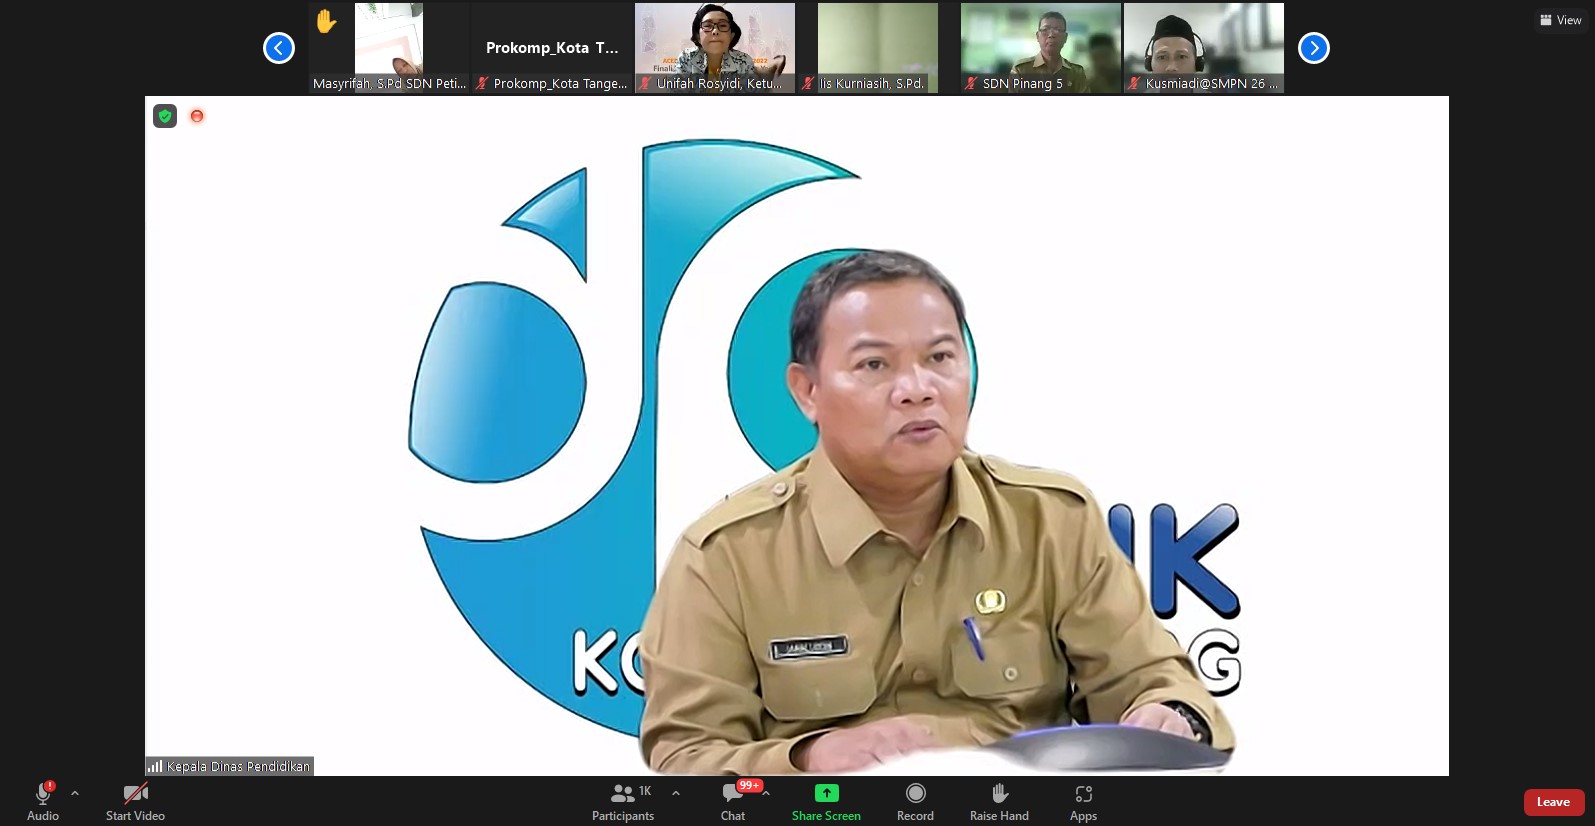1595x826 pixels.
Task: Click the red recording indicator icon
Action: 197,116
